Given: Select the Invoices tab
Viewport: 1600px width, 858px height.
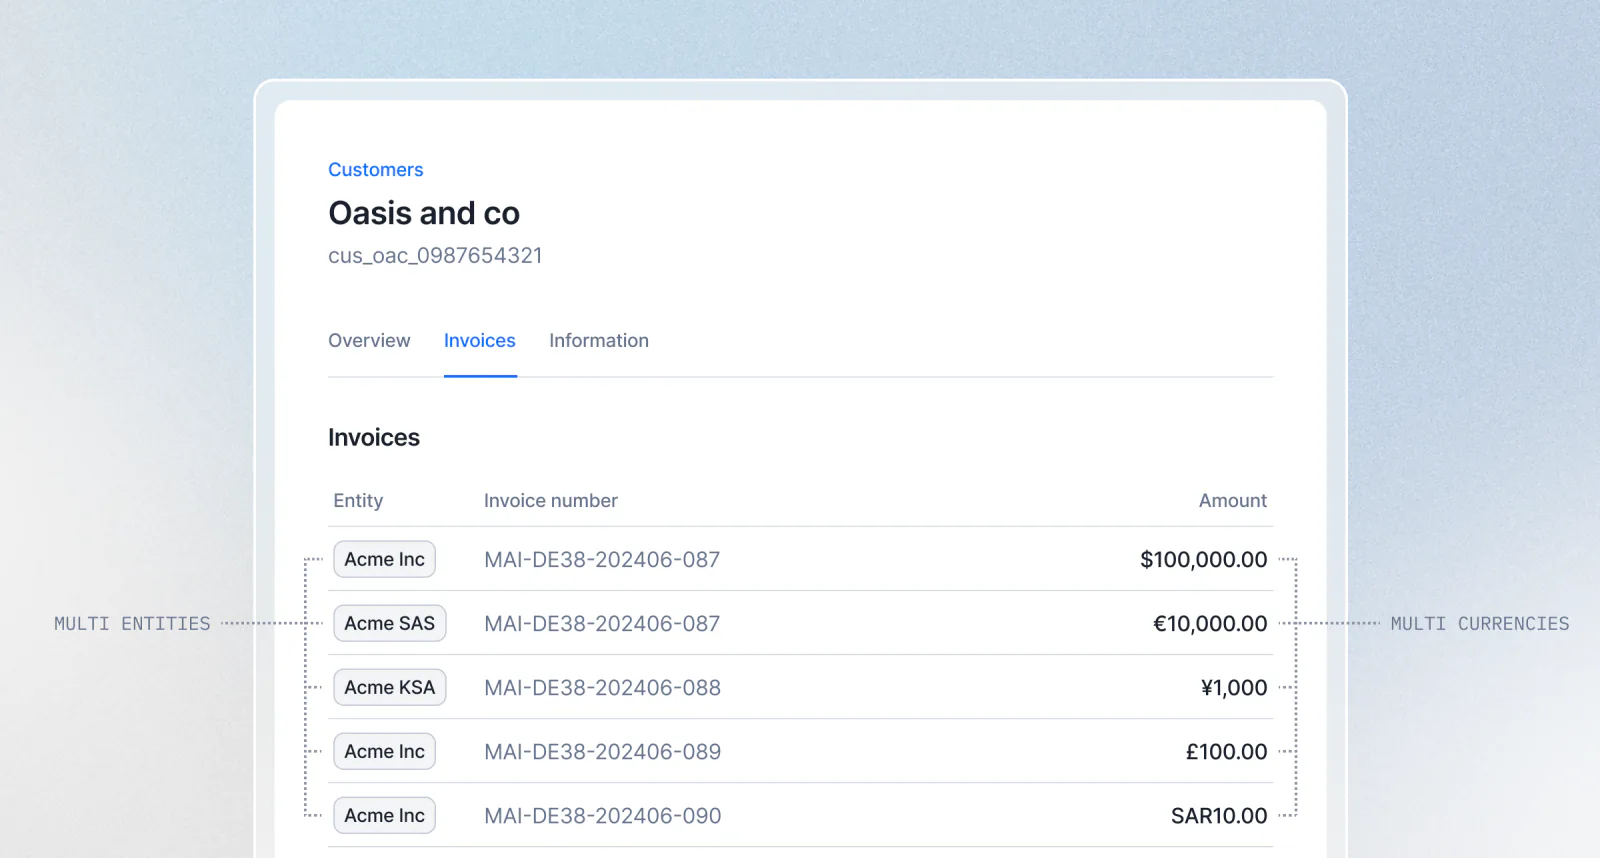Looking at the screenshot, I should [x=480, y=341].
